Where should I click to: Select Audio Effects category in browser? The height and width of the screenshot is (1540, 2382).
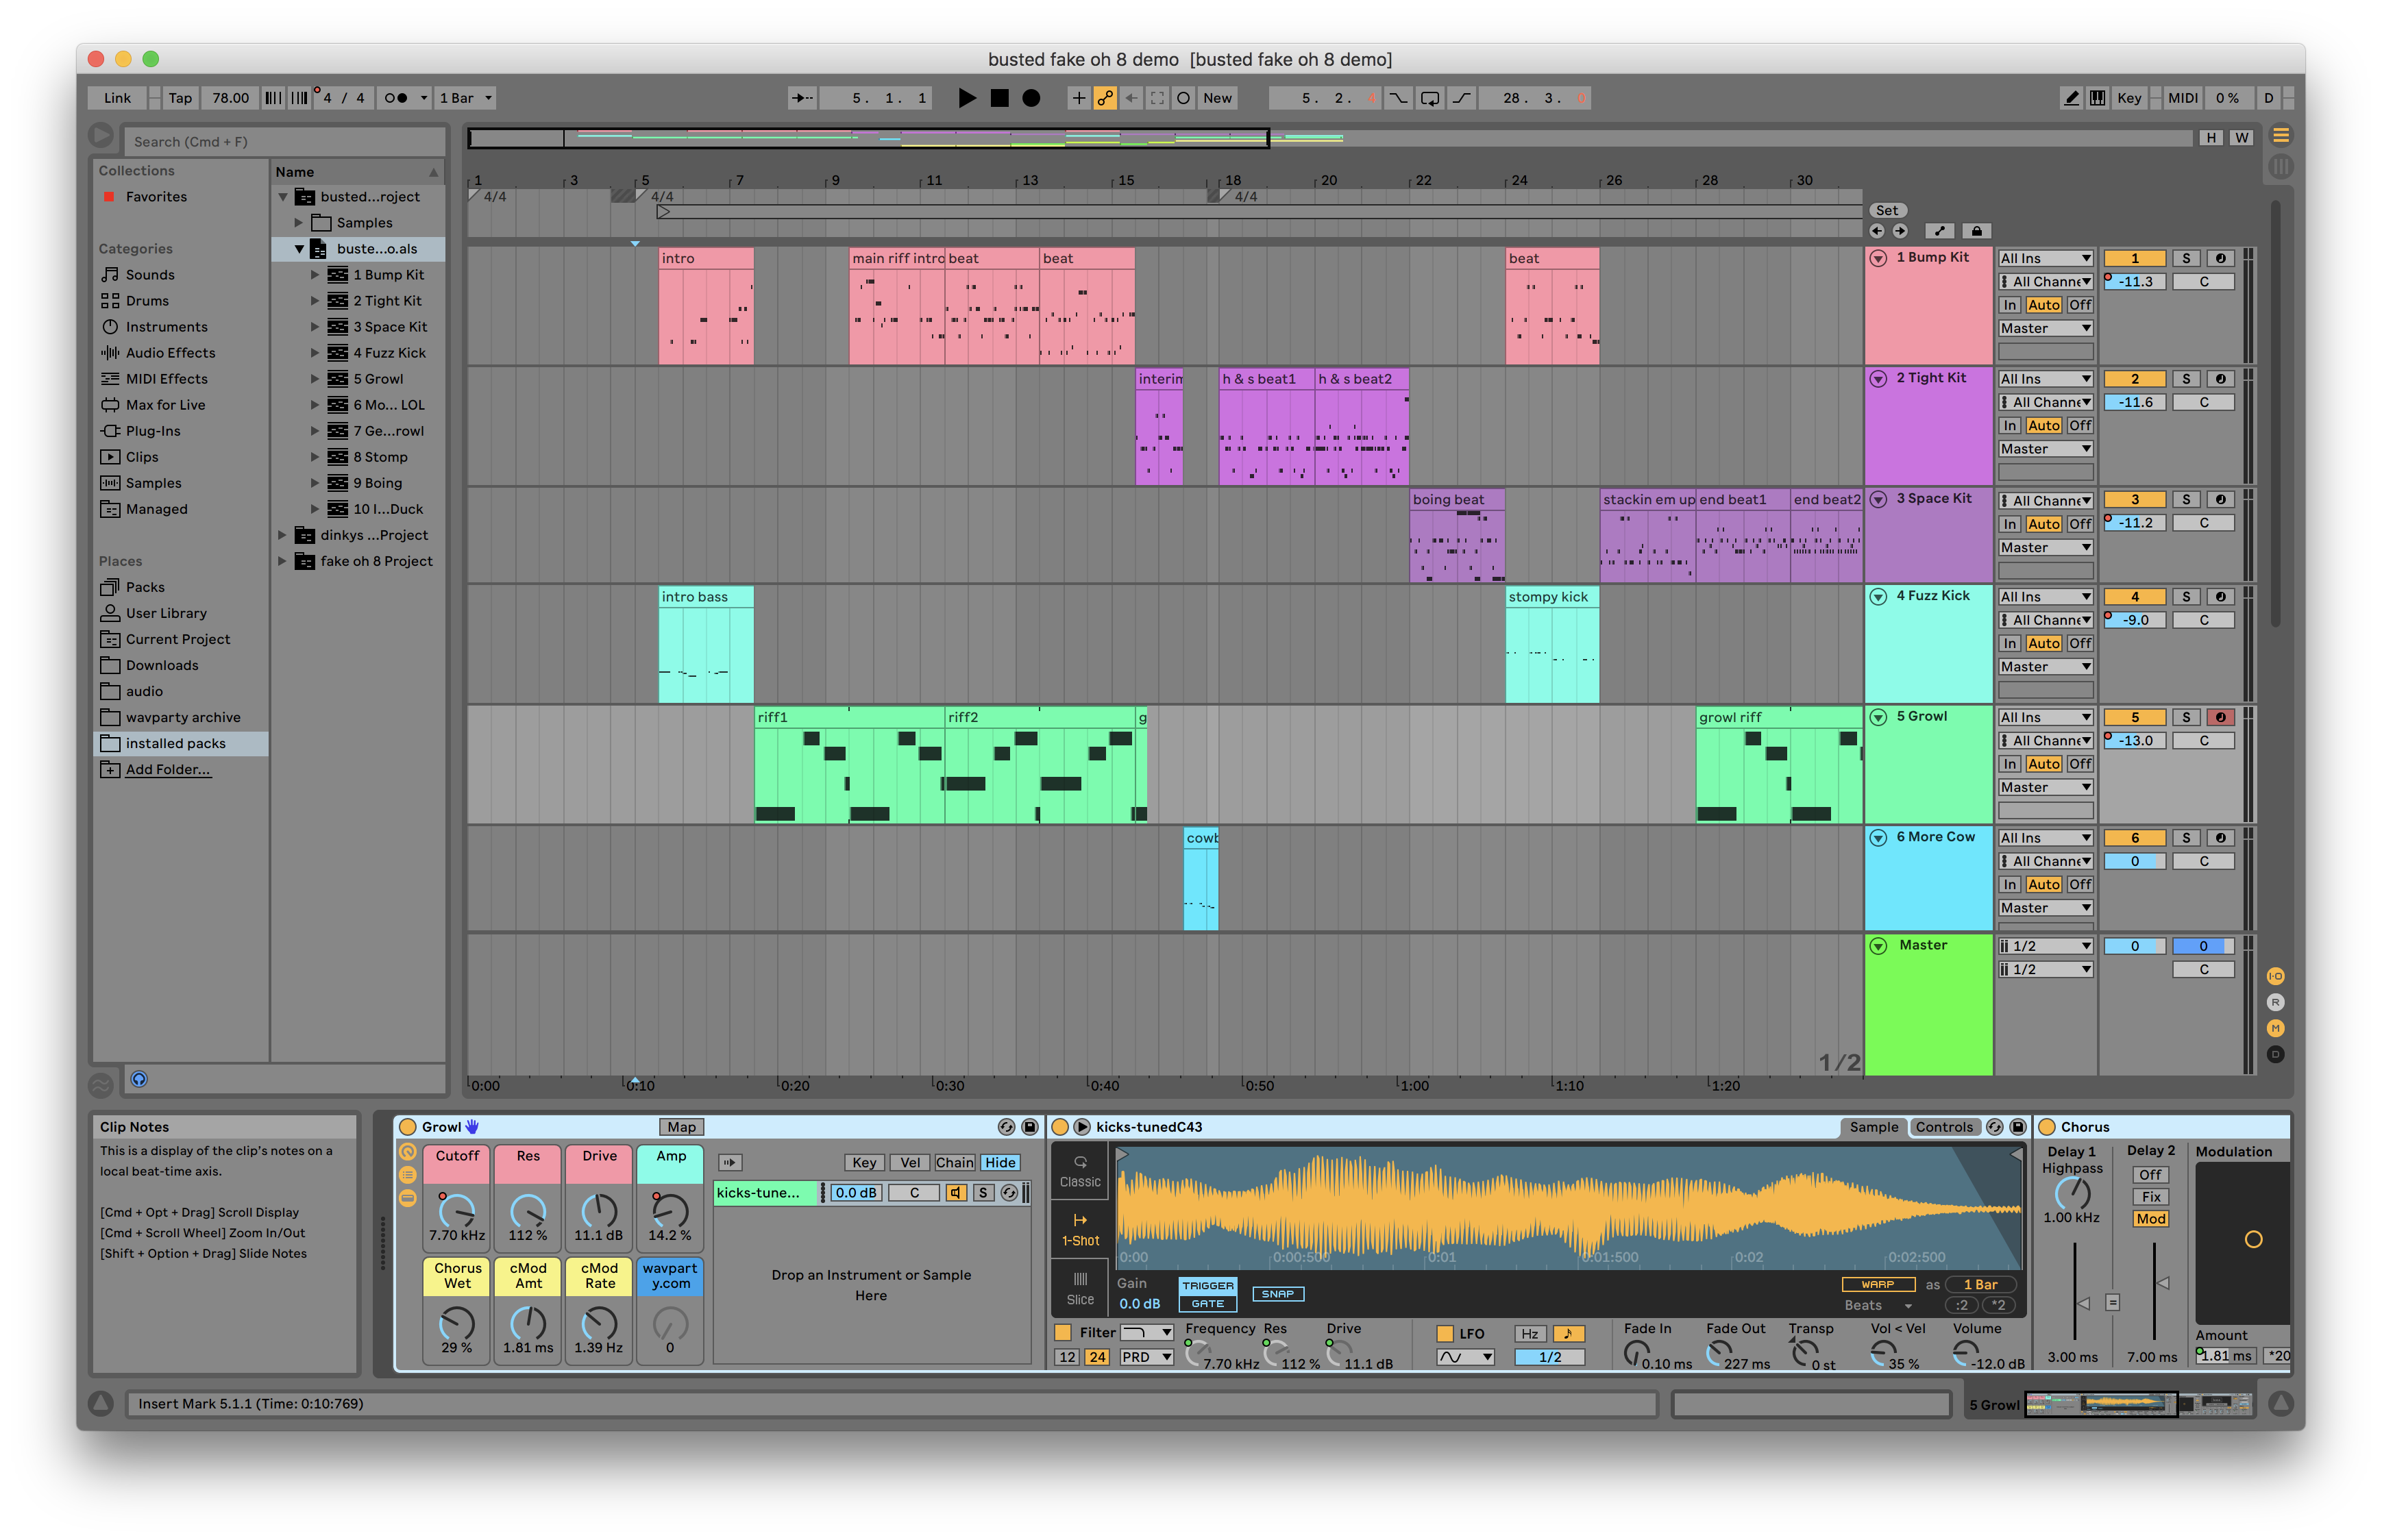170,352
